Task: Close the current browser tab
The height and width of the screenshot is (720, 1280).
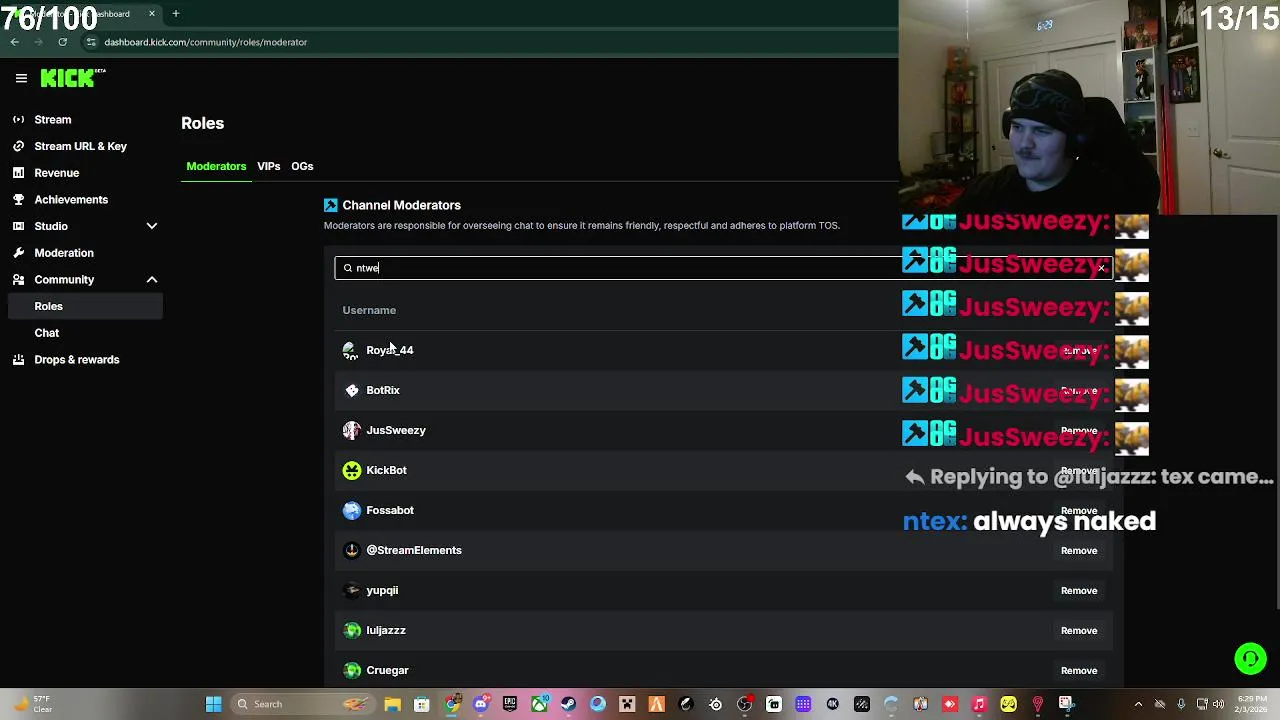Action: (152, 14)
